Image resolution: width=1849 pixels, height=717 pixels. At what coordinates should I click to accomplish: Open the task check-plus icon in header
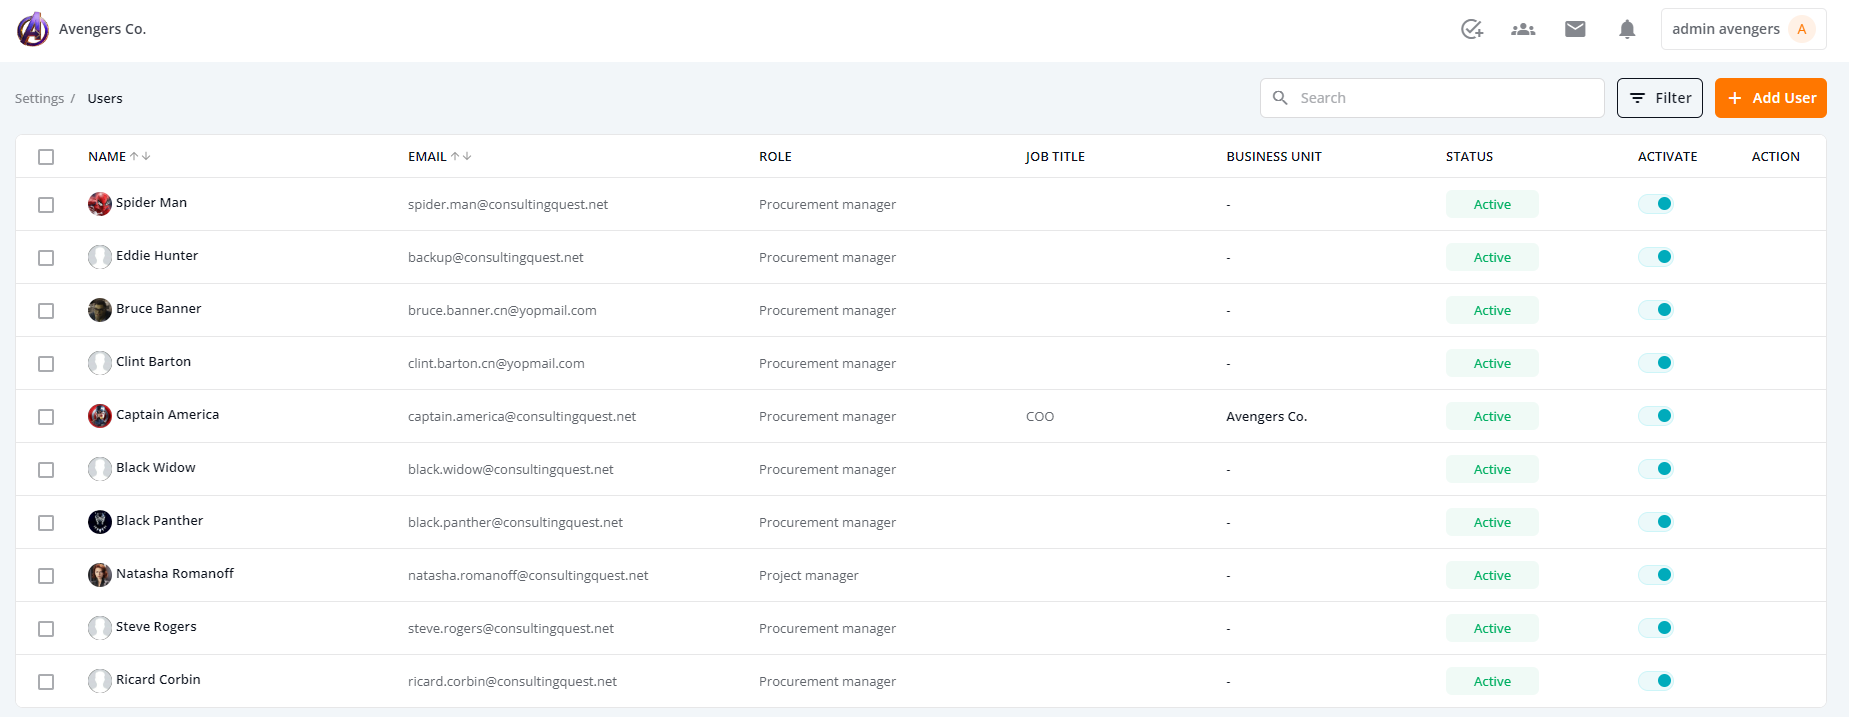(1471, 29)
